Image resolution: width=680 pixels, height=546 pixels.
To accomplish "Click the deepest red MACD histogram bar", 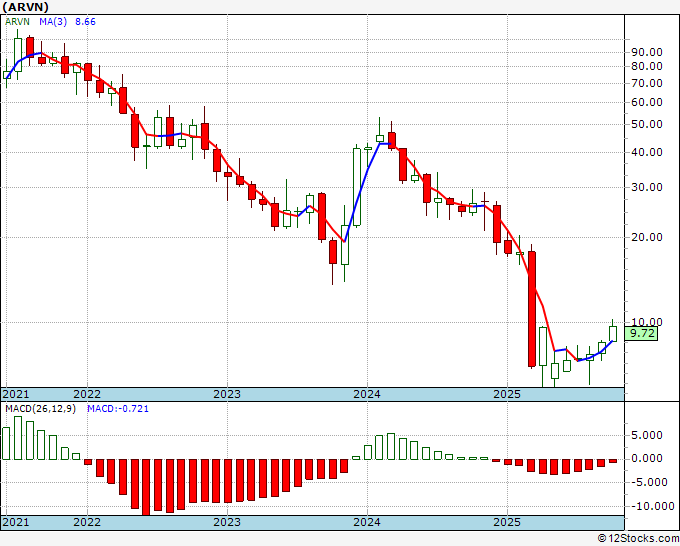I will [x=146, y=487].
